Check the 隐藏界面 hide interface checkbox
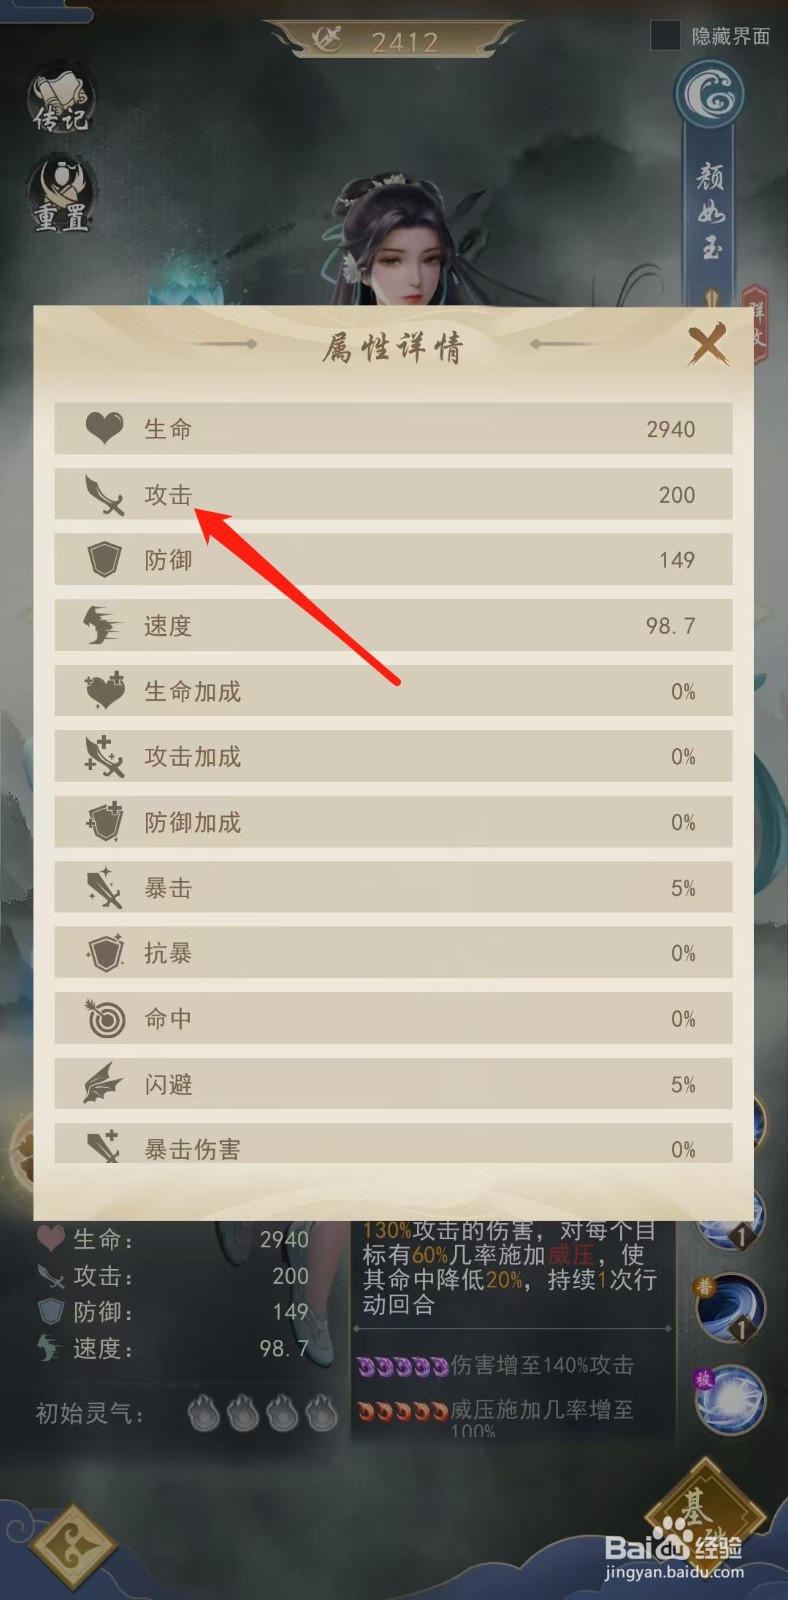Image resolution: width=788 pixels, height=1600 pixels. coord(665,36)
